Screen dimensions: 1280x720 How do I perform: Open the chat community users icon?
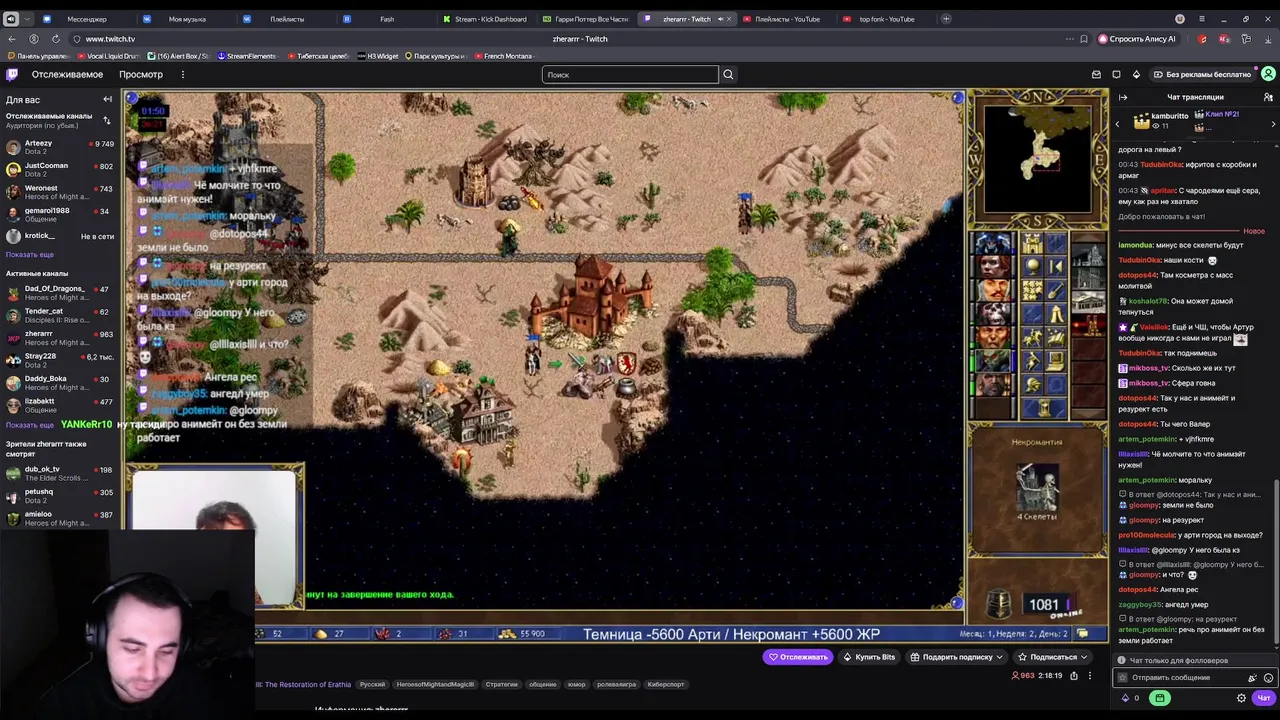(x=1268, y=97)
